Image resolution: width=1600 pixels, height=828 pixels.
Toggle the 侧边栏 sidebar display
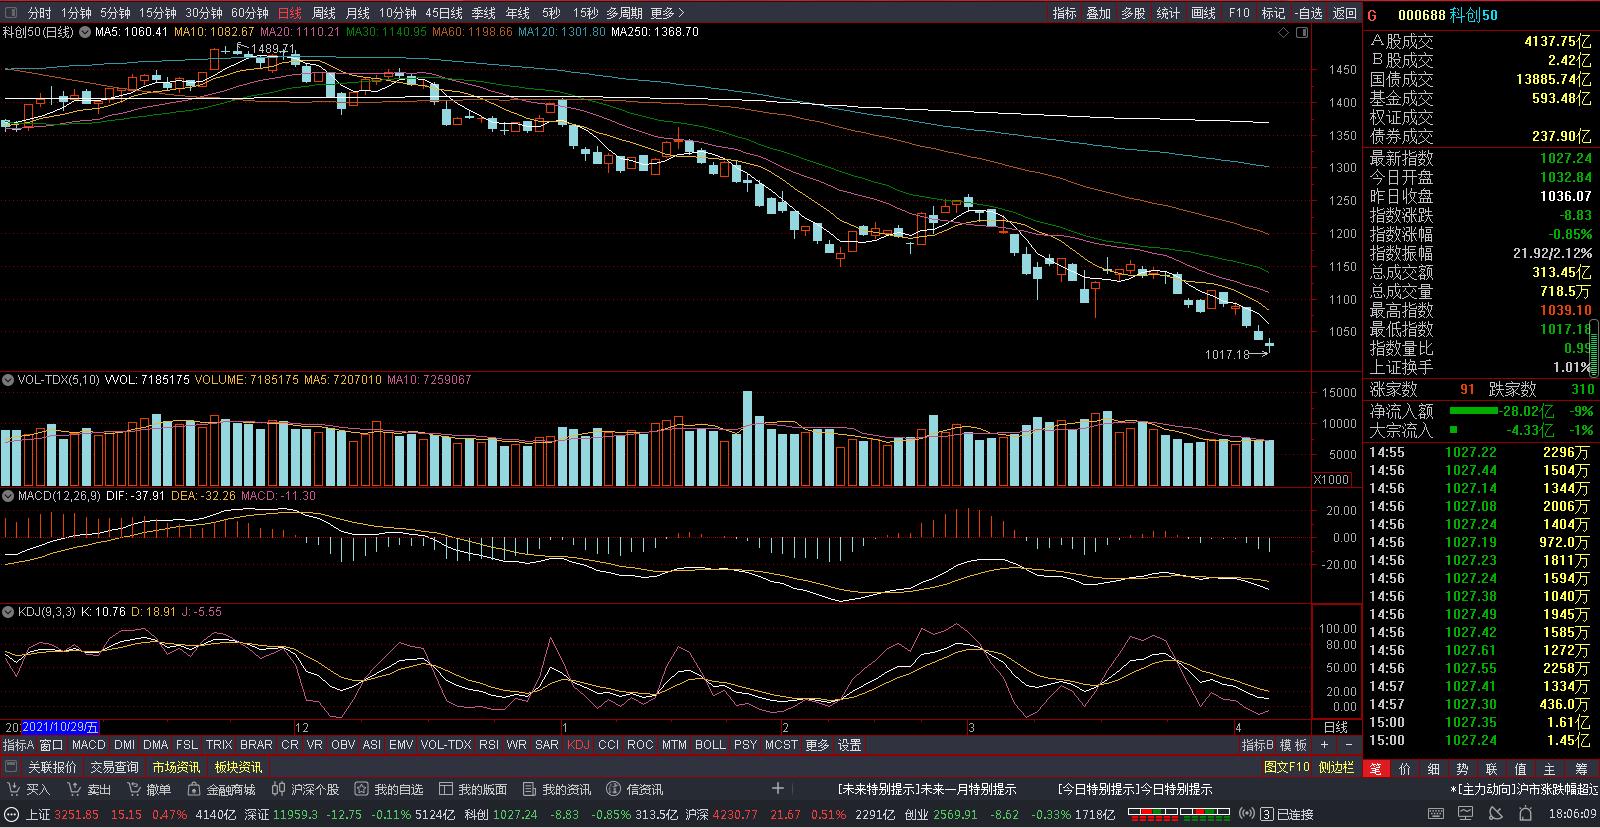1336,767
